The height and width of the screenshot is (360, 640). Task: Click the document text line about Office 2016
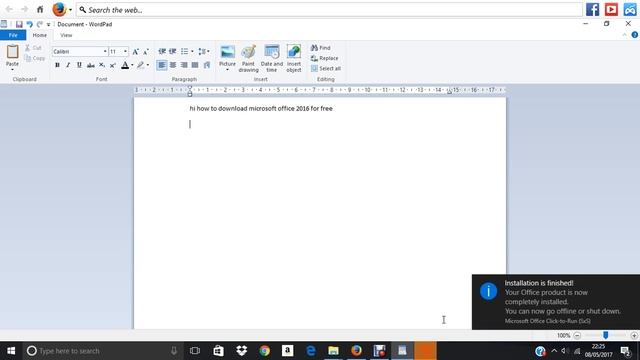coord(261,109)
